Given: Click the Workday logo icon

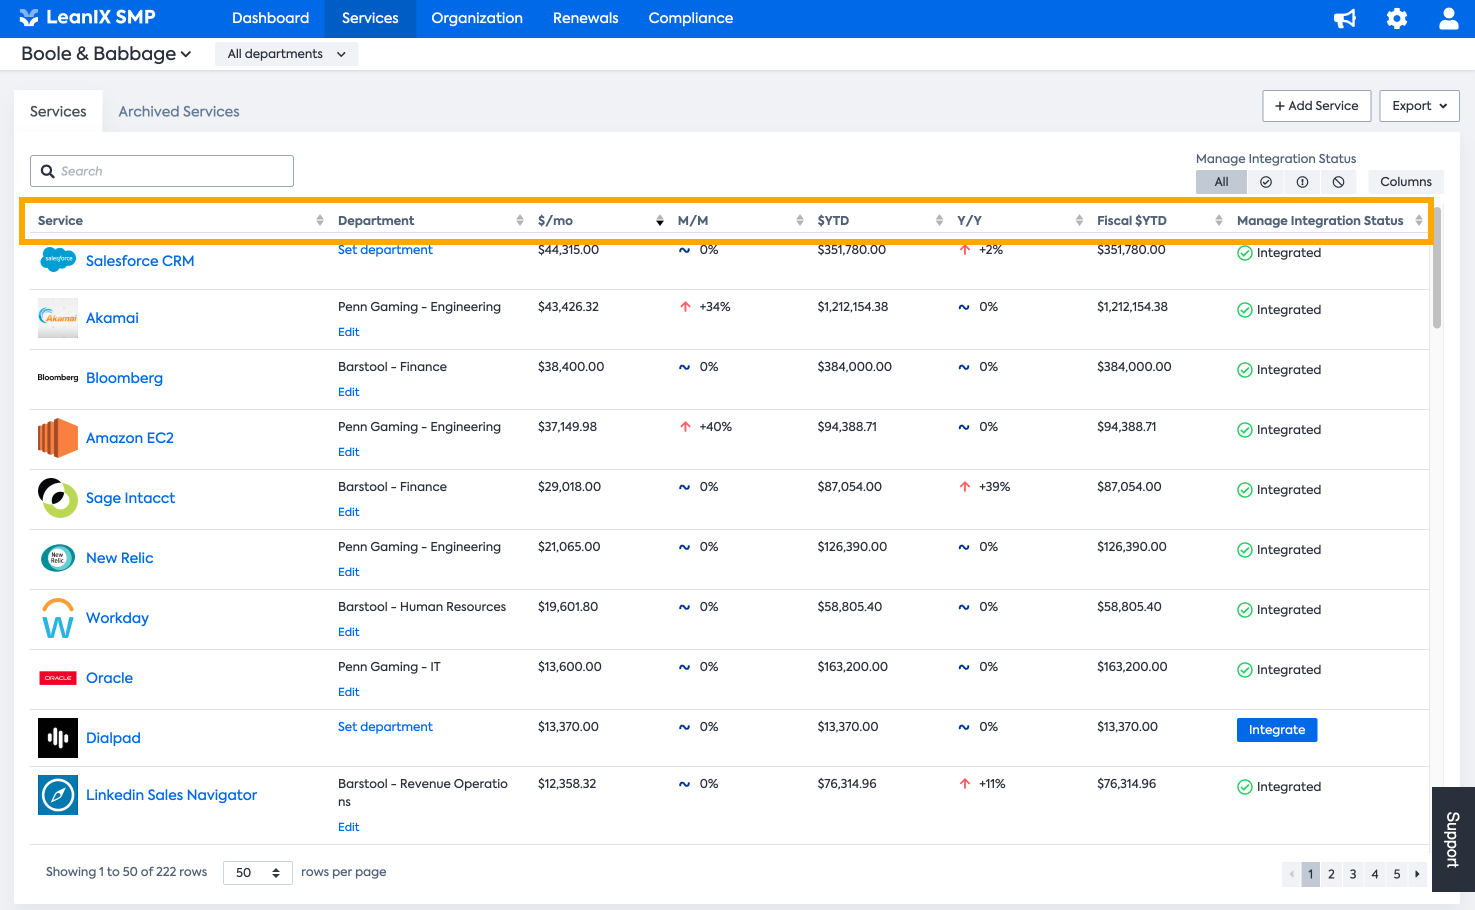Looking at the screenshot, I should pyautogui.click(x=58, y=618).
